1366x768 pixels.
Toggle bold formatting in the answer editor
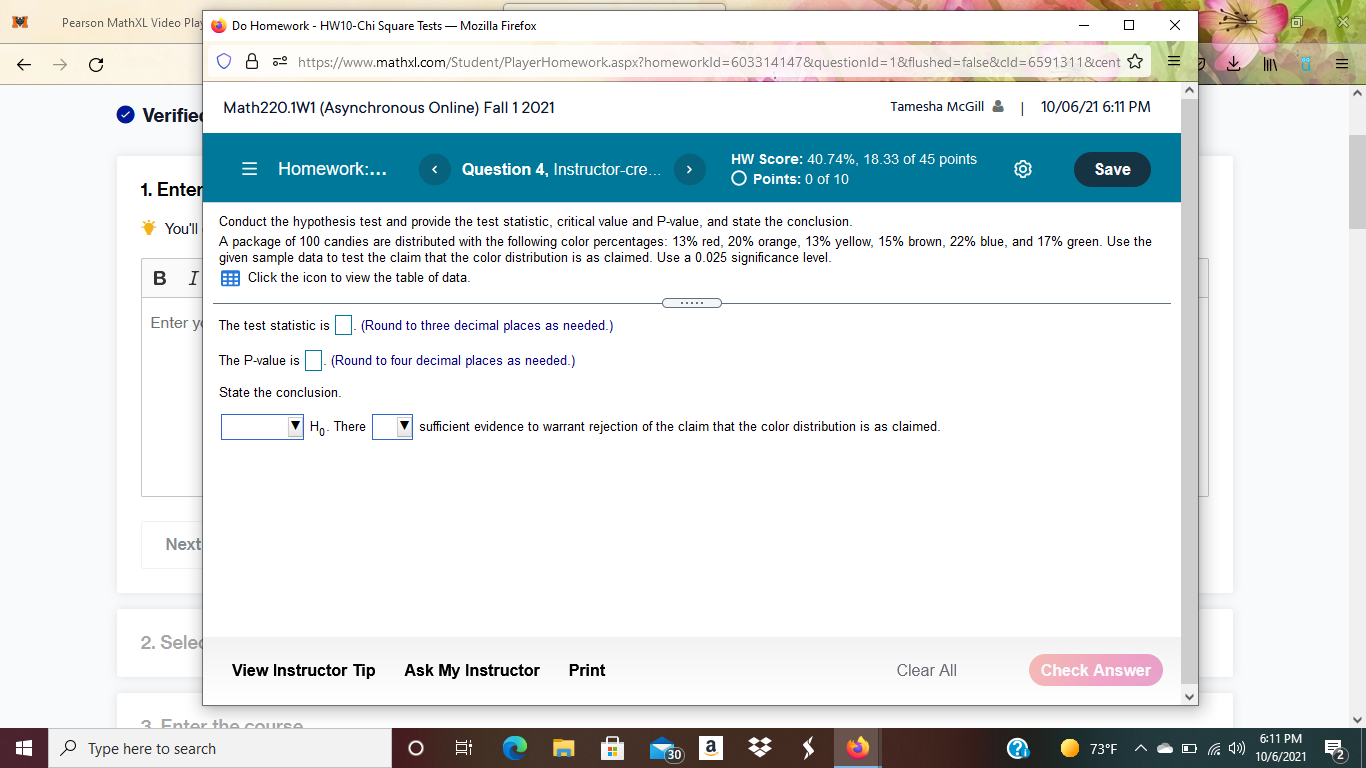[x=158, y=277]
